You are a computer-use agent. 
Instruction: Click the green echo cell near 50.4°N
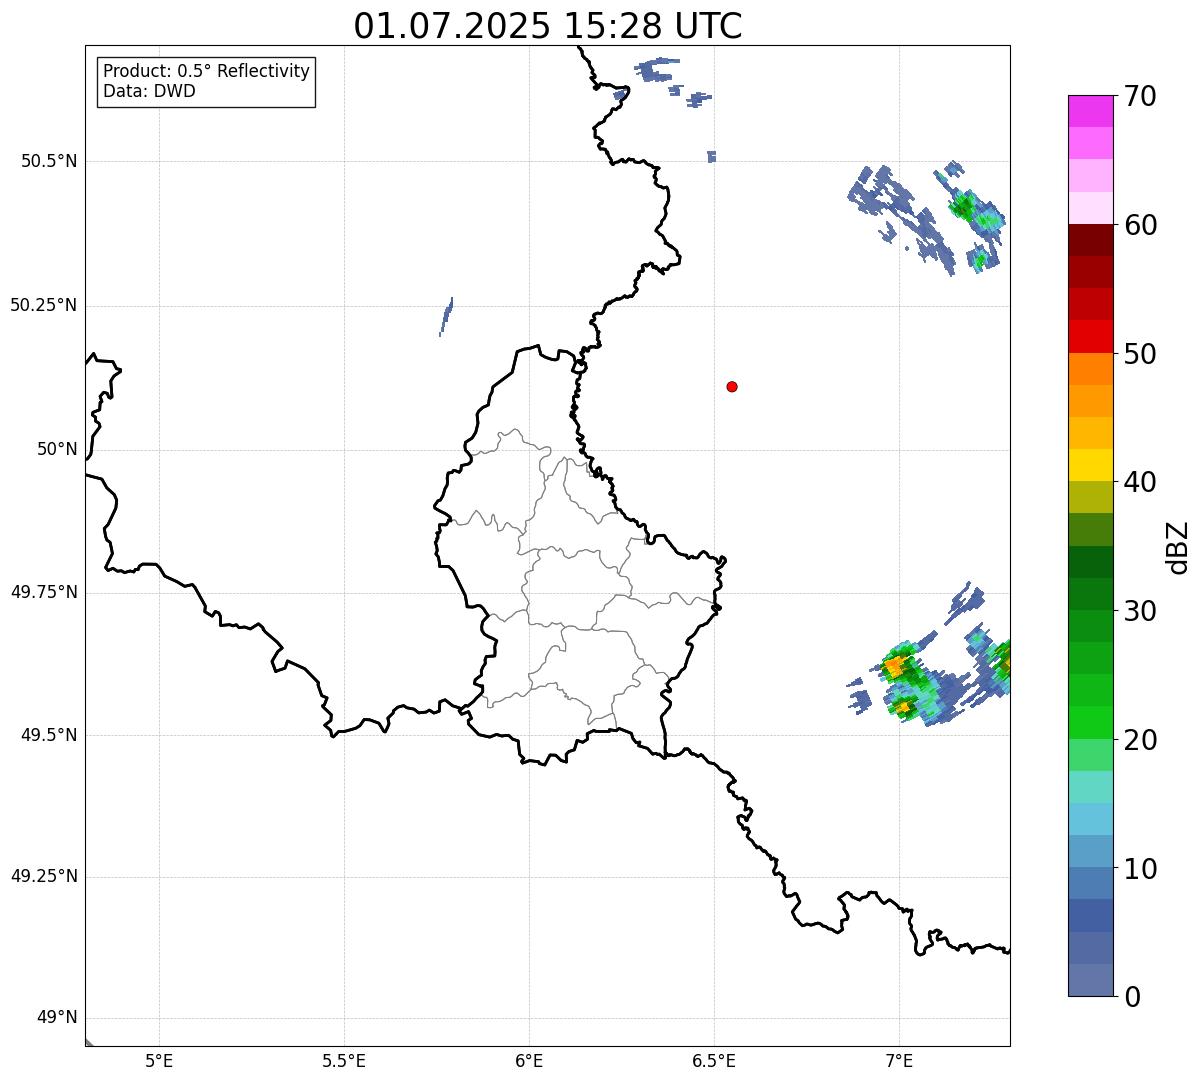click(x=964, y=207)
